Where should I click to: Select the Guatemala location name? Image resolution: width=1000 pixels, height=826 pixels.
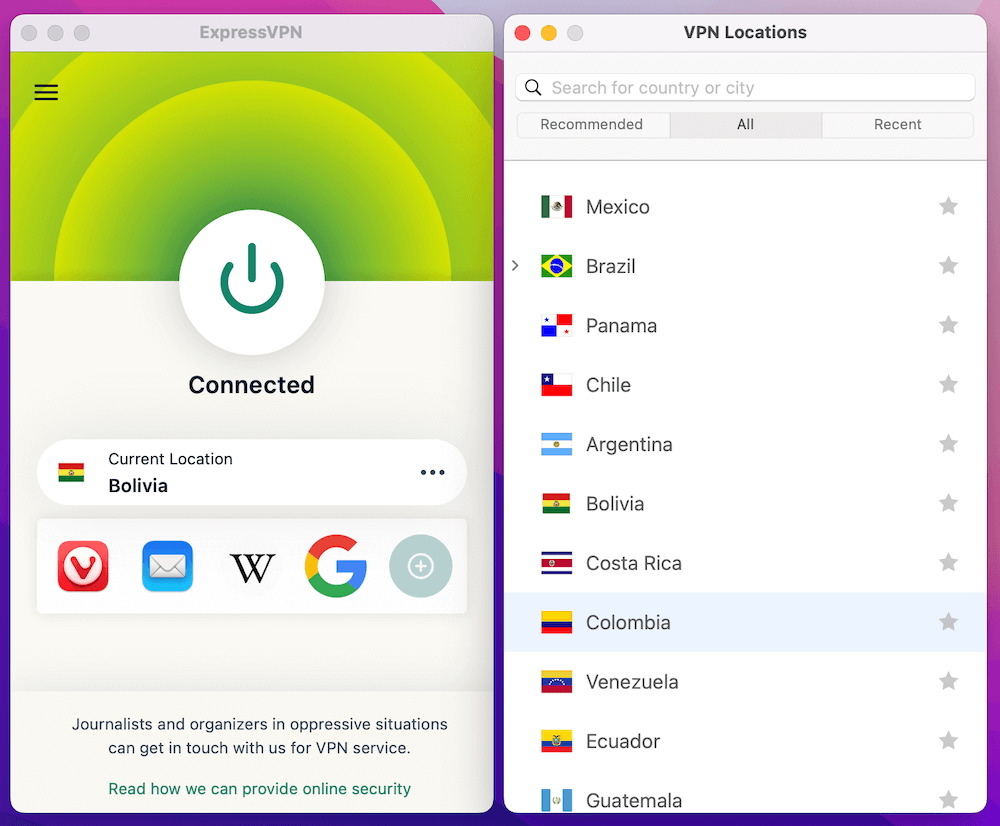click(634, 800)
